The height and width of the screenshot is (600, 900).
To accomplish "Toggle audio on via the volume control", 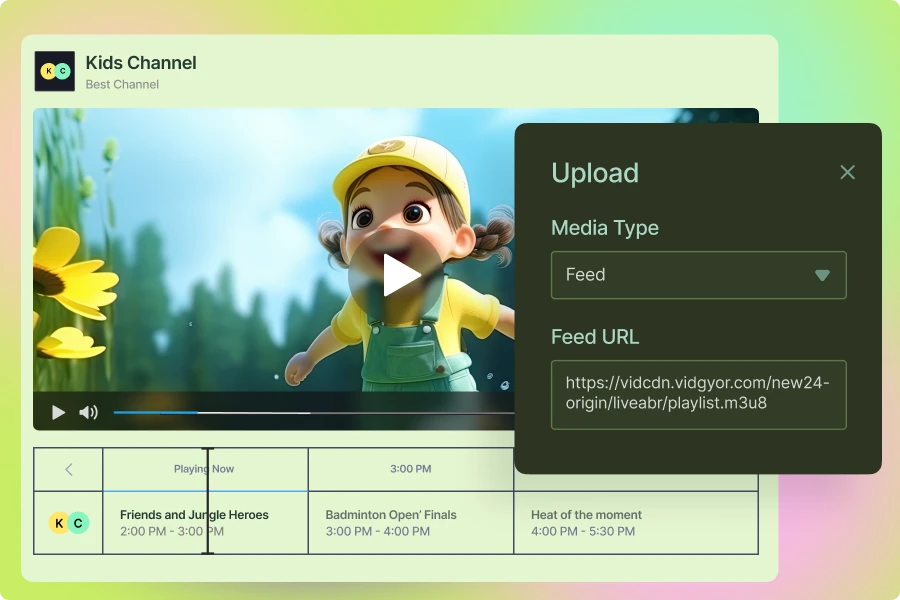I will pos(88,411).
